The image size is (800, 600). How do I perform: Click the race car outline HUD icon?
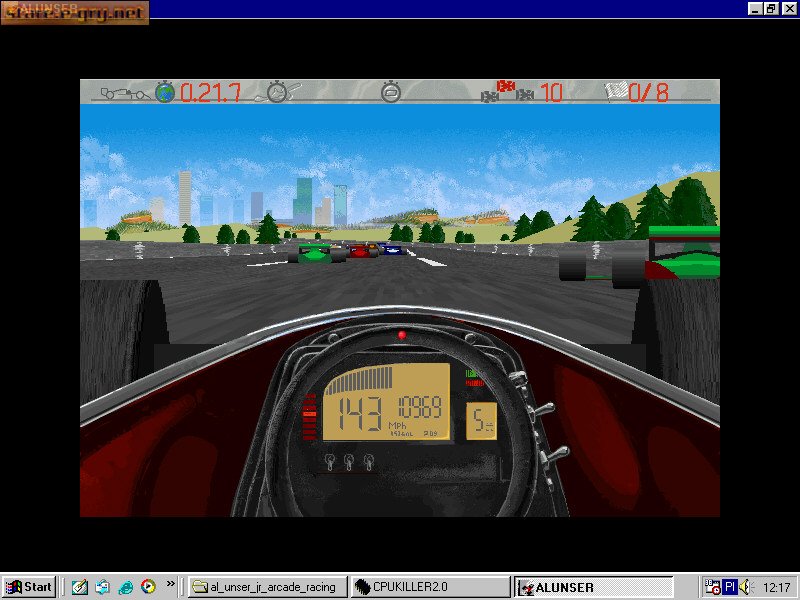coord(125,93)
